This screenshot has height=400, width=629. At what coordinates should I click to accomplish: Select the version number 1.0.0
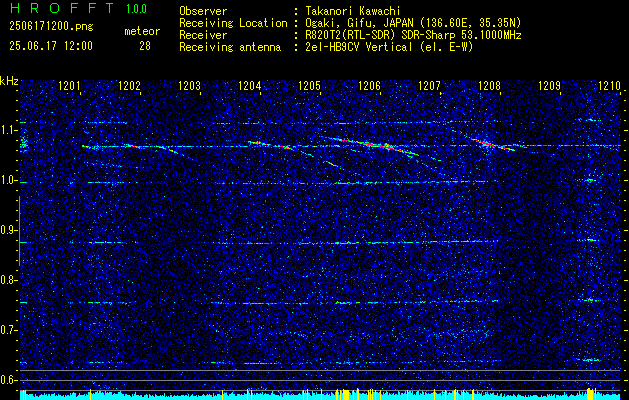[x=136, y=8]
